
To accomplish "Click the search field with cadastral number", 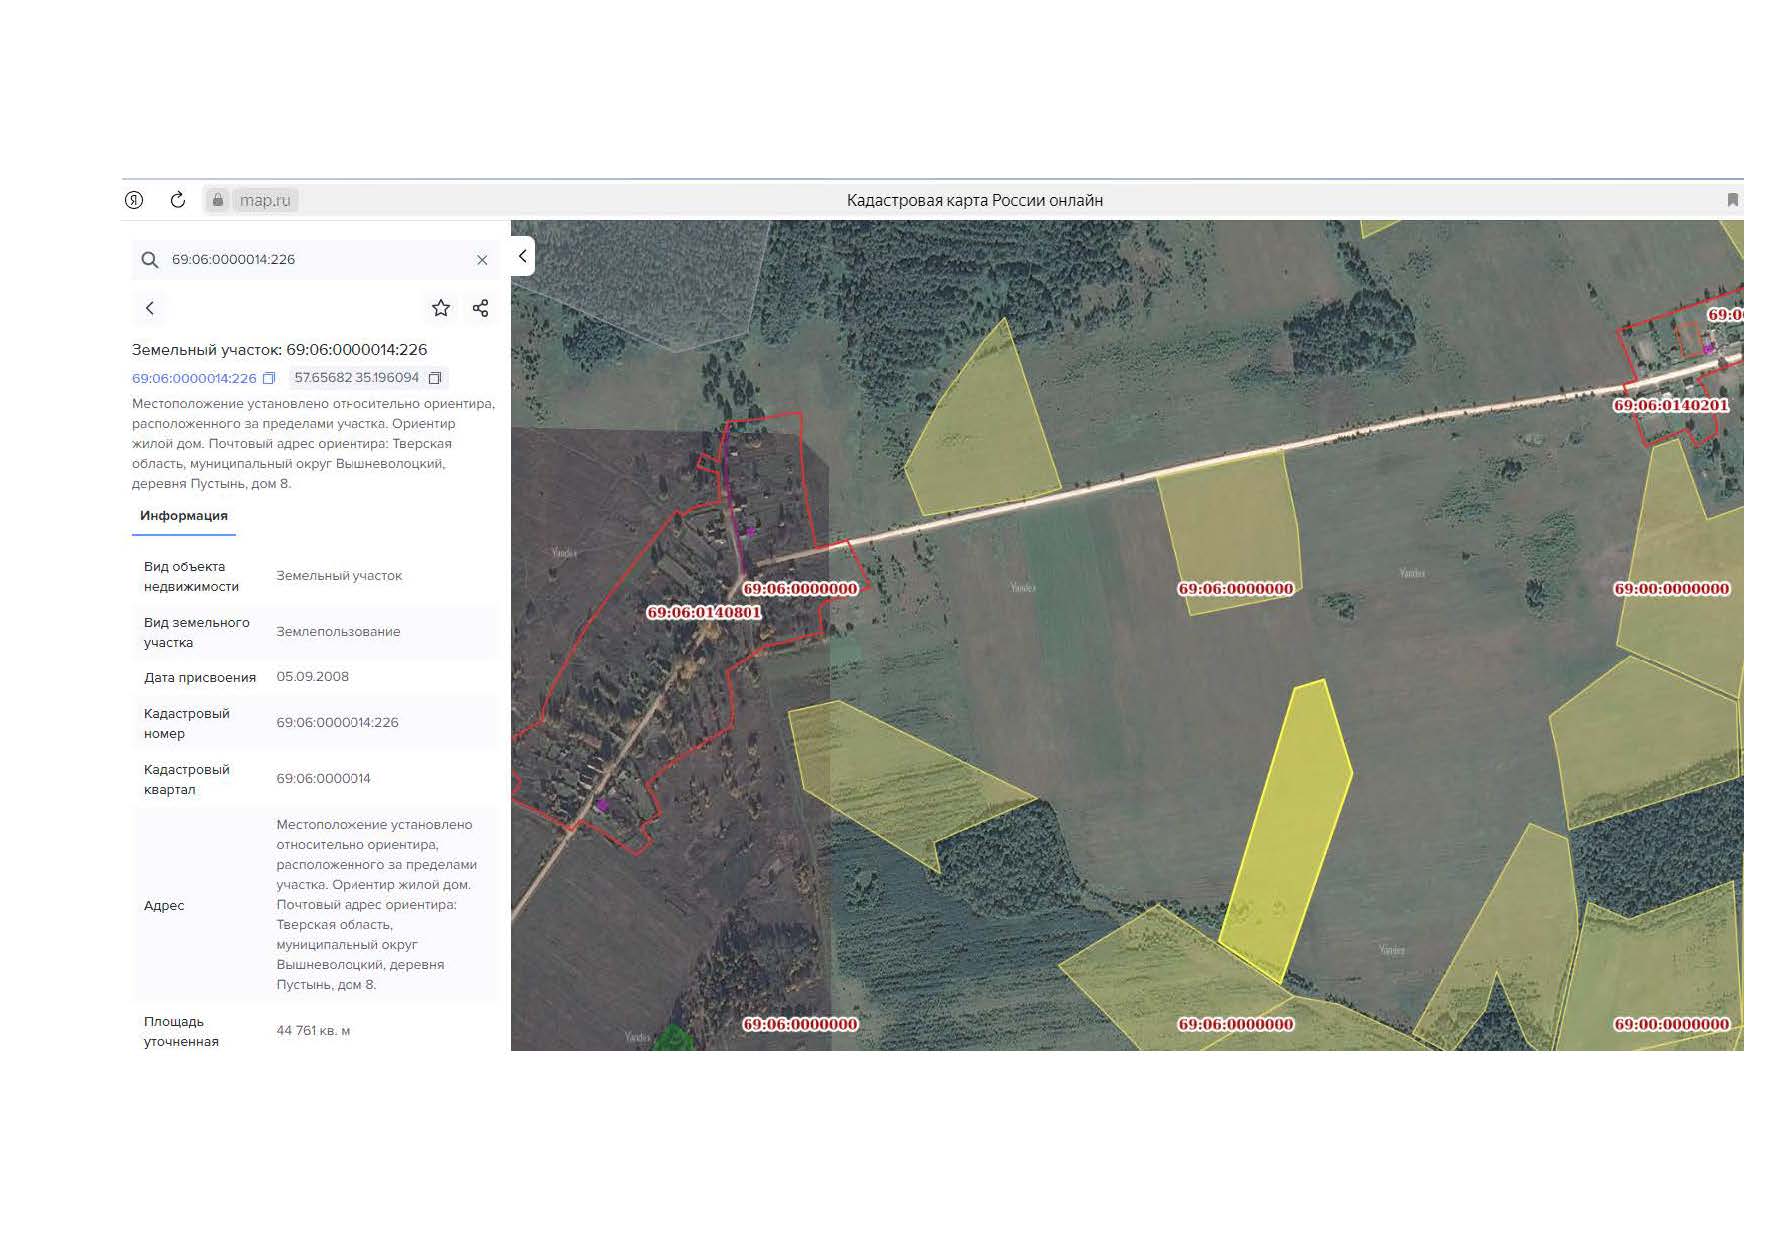I will (x=315, y=260).
